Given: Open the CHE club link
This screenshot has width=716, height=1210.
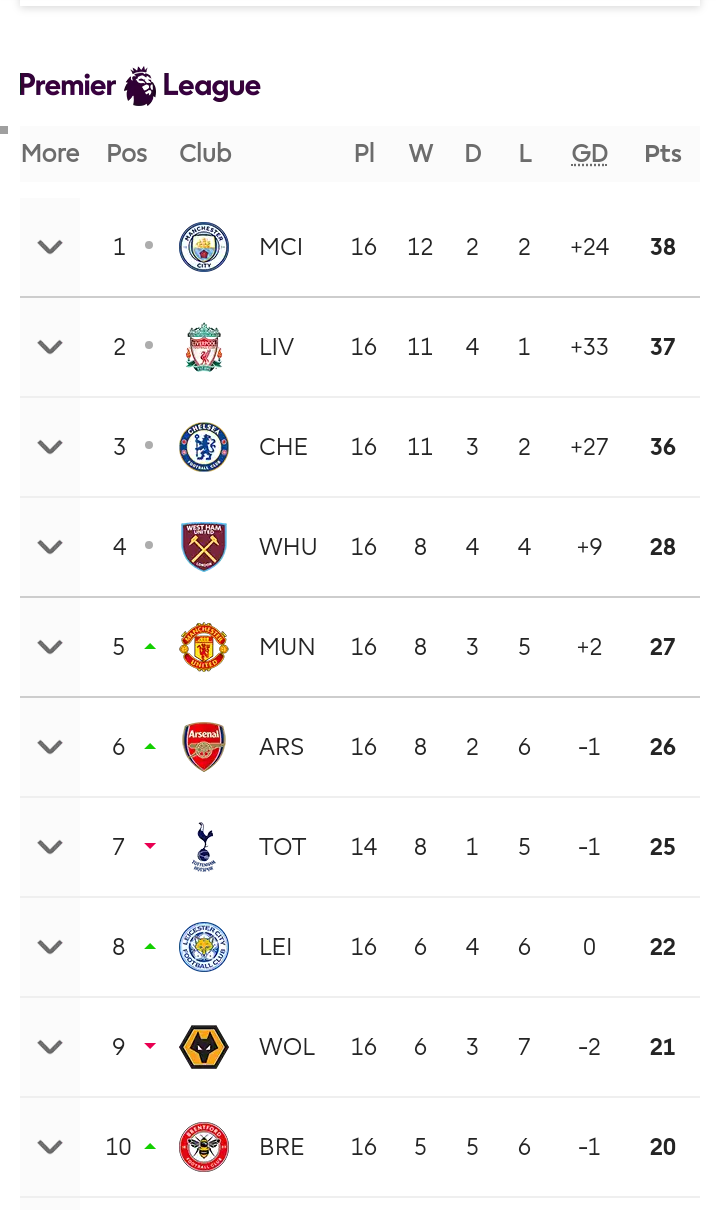Looking at the screenshot, I should point(283,447).
